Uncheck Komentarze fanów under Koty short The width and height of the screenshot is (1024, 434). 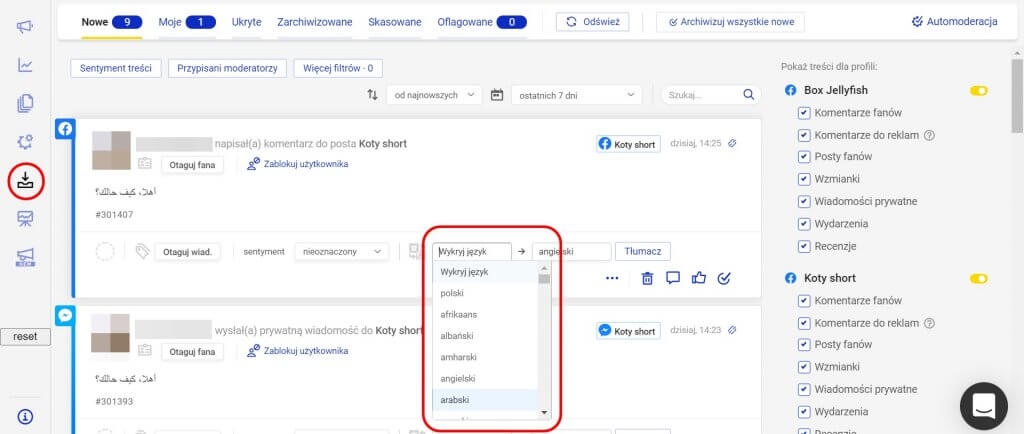pyautogui.click(x=804, y=301)
